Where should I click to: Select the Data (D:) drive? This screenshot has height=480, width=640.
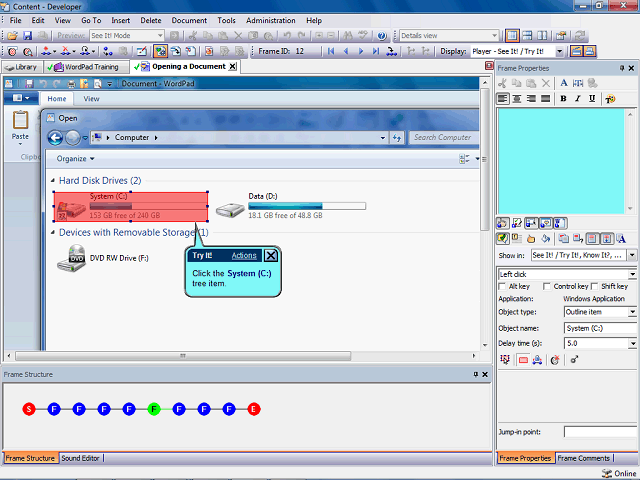(291, 207)
